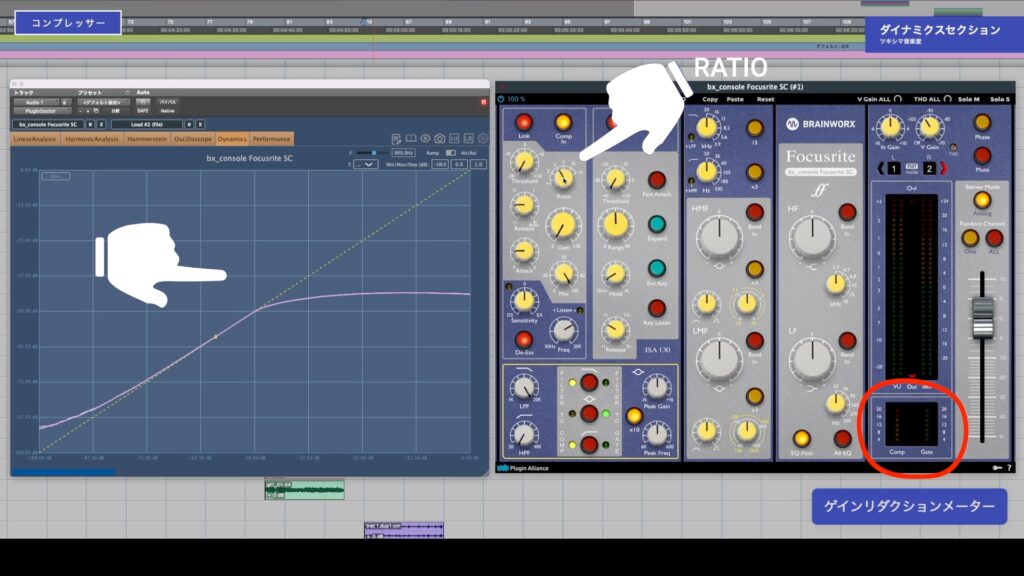Click the compressor Ratio knob

(x=563, y=178)
